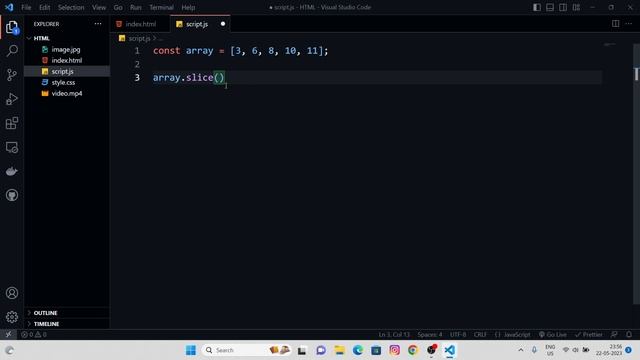Open video.mp4 in Explorer
Viewport: 640px width, 360px height.
click(67, 93)
